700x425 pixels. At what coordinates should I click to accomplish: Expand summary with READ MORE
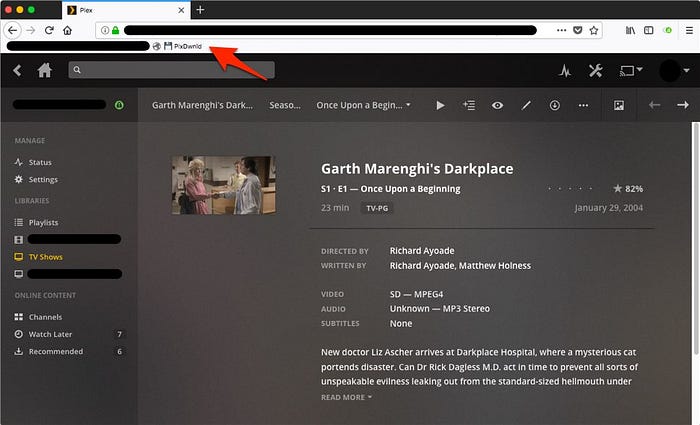click(x=346, y=397)
